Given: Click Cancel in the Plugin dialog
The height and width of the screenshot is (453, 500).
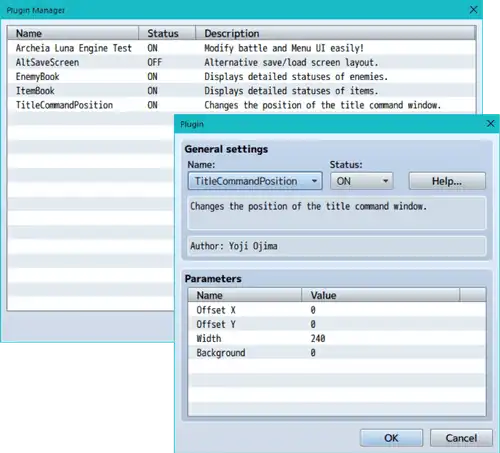Looking at the screenshot, I should [461, 438].
